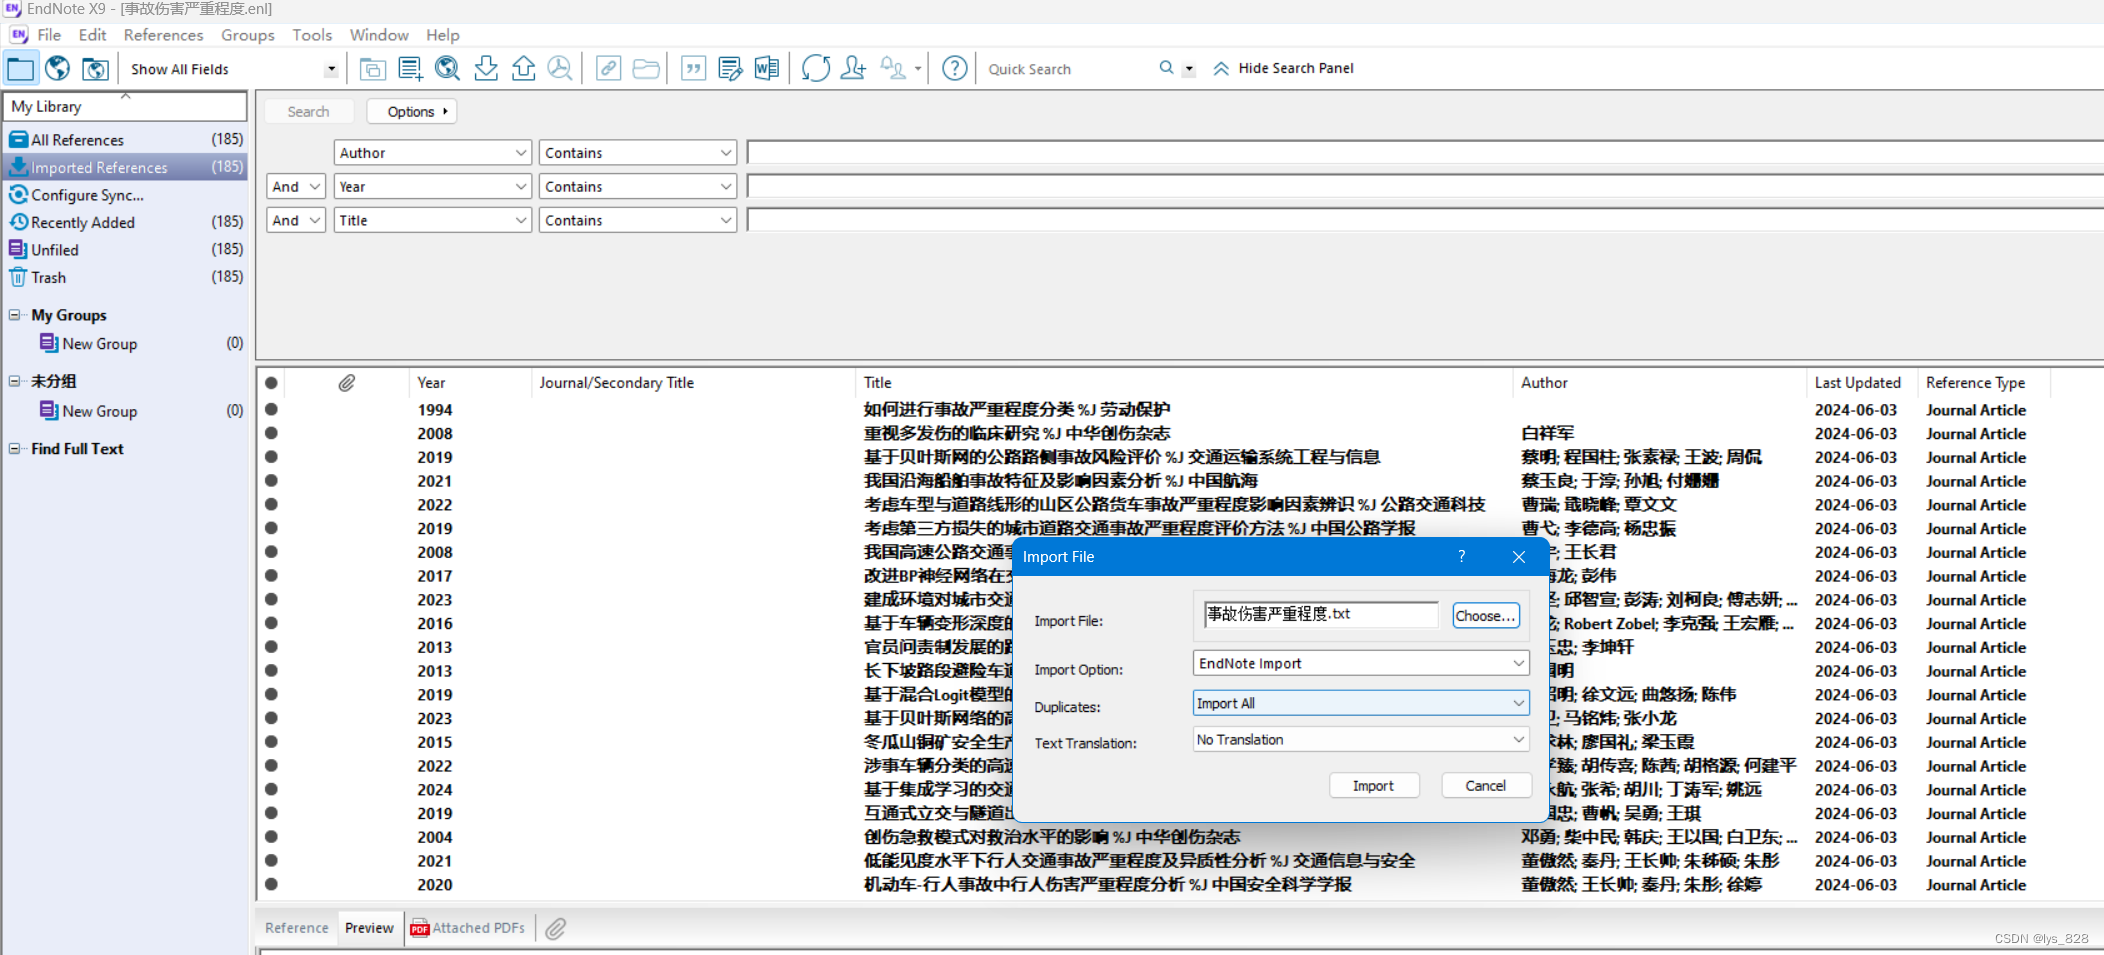Click the Export upload arrow icon
Screen dimensions: 2104x955
523,69
